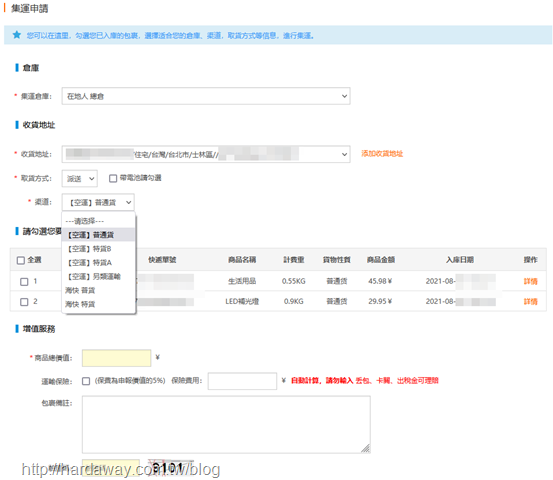
Task: Open the 收貨地址 address dropdown
Action: point(206,154)
